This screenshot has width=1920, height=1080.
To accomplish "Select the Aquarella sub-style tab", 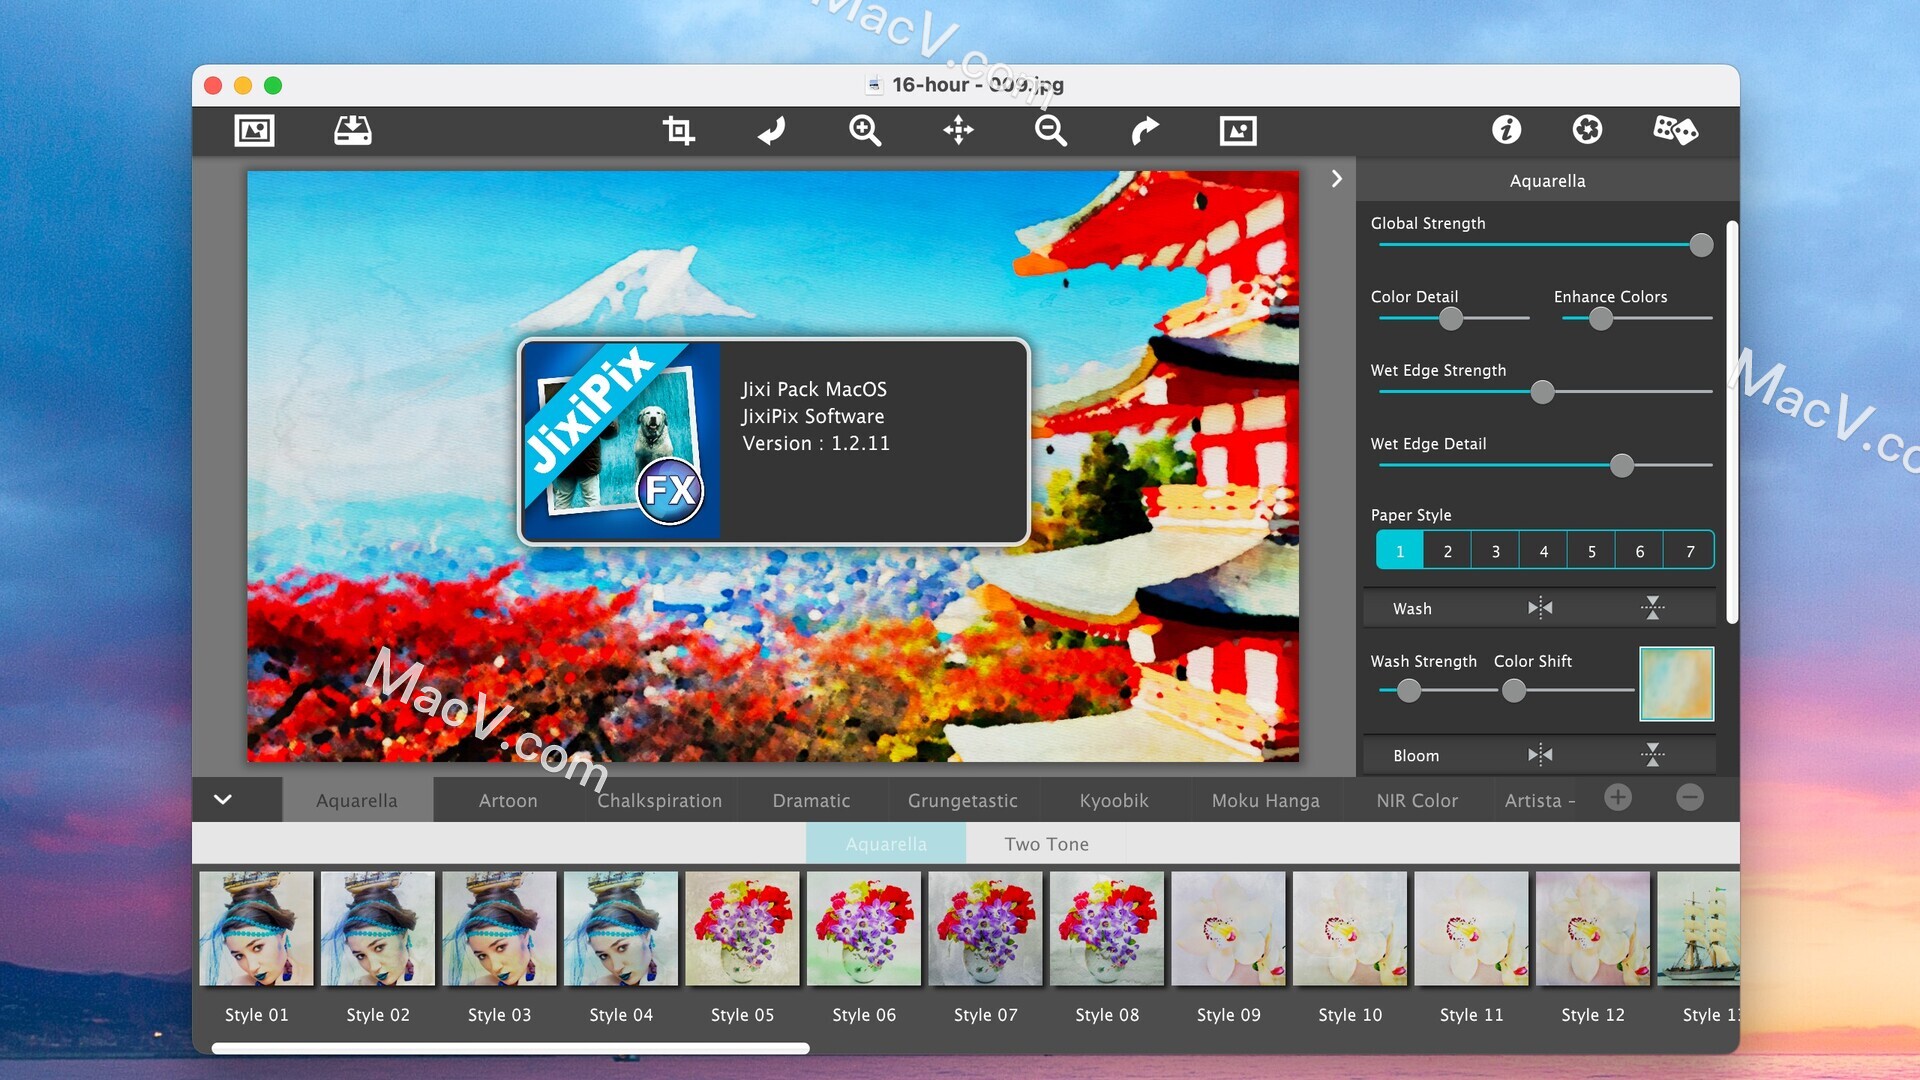I will point(886,844).
